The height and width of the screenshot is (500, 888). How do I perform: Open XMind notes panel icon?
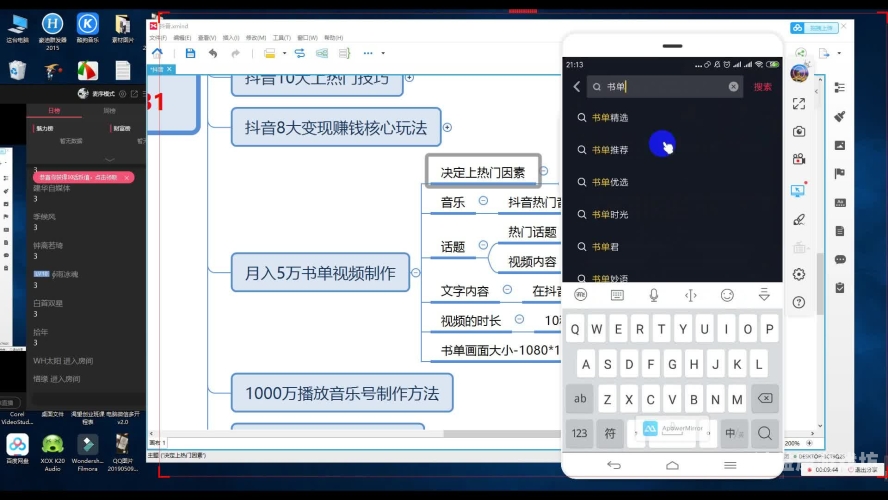pos(840,231)
